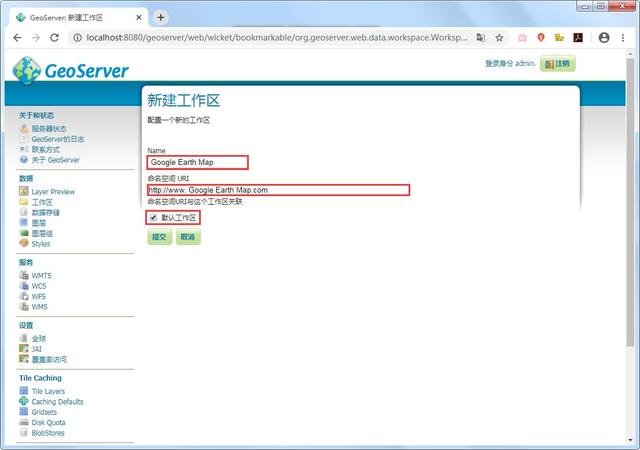Click the WCS service icon
This screenshot has height=450, width=640.
tap(24, 286)
